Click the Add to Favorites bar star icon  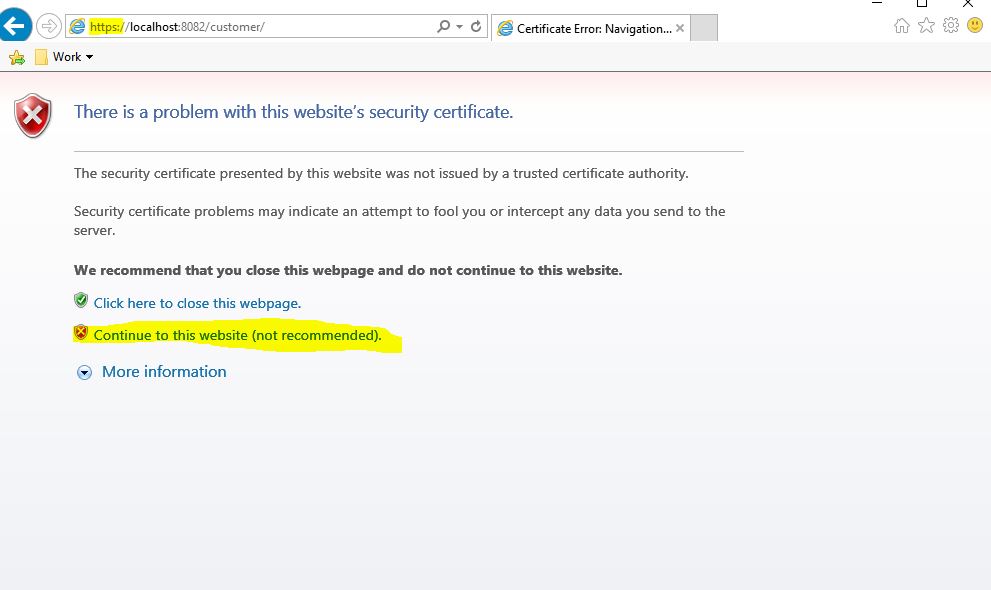click(x=16, y=57)
